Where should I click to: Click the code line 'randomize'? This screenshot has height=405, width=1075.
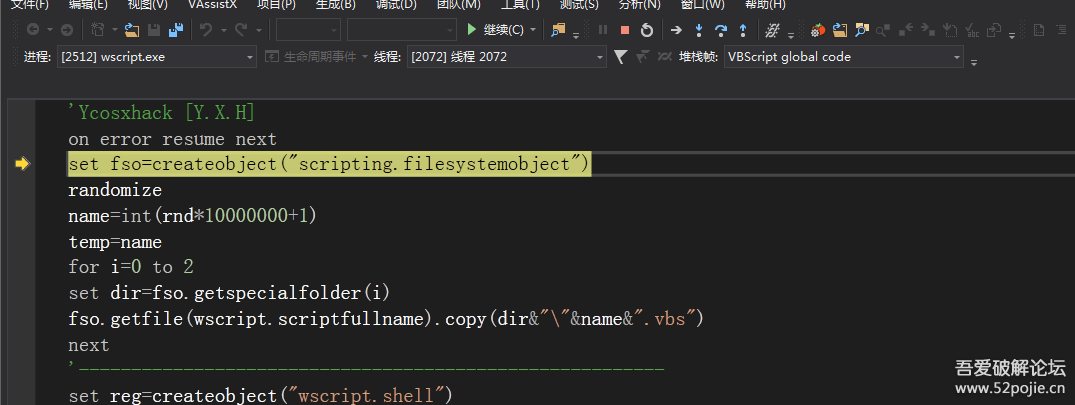115,190
